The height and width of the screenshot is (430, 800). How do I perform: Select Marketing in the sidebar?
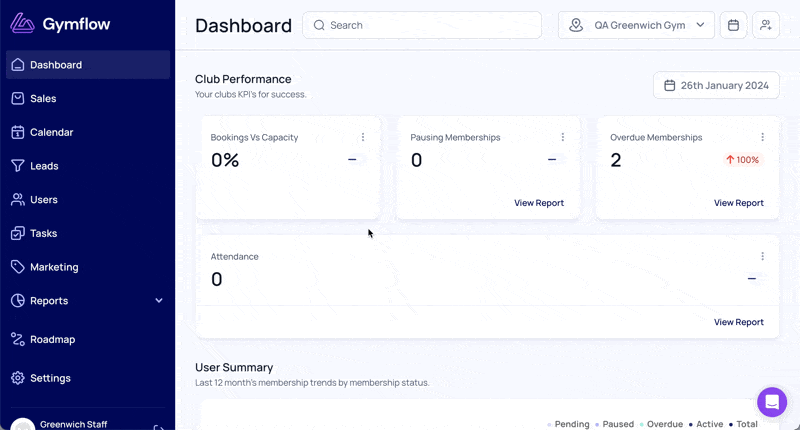click(x=54, y=267)
